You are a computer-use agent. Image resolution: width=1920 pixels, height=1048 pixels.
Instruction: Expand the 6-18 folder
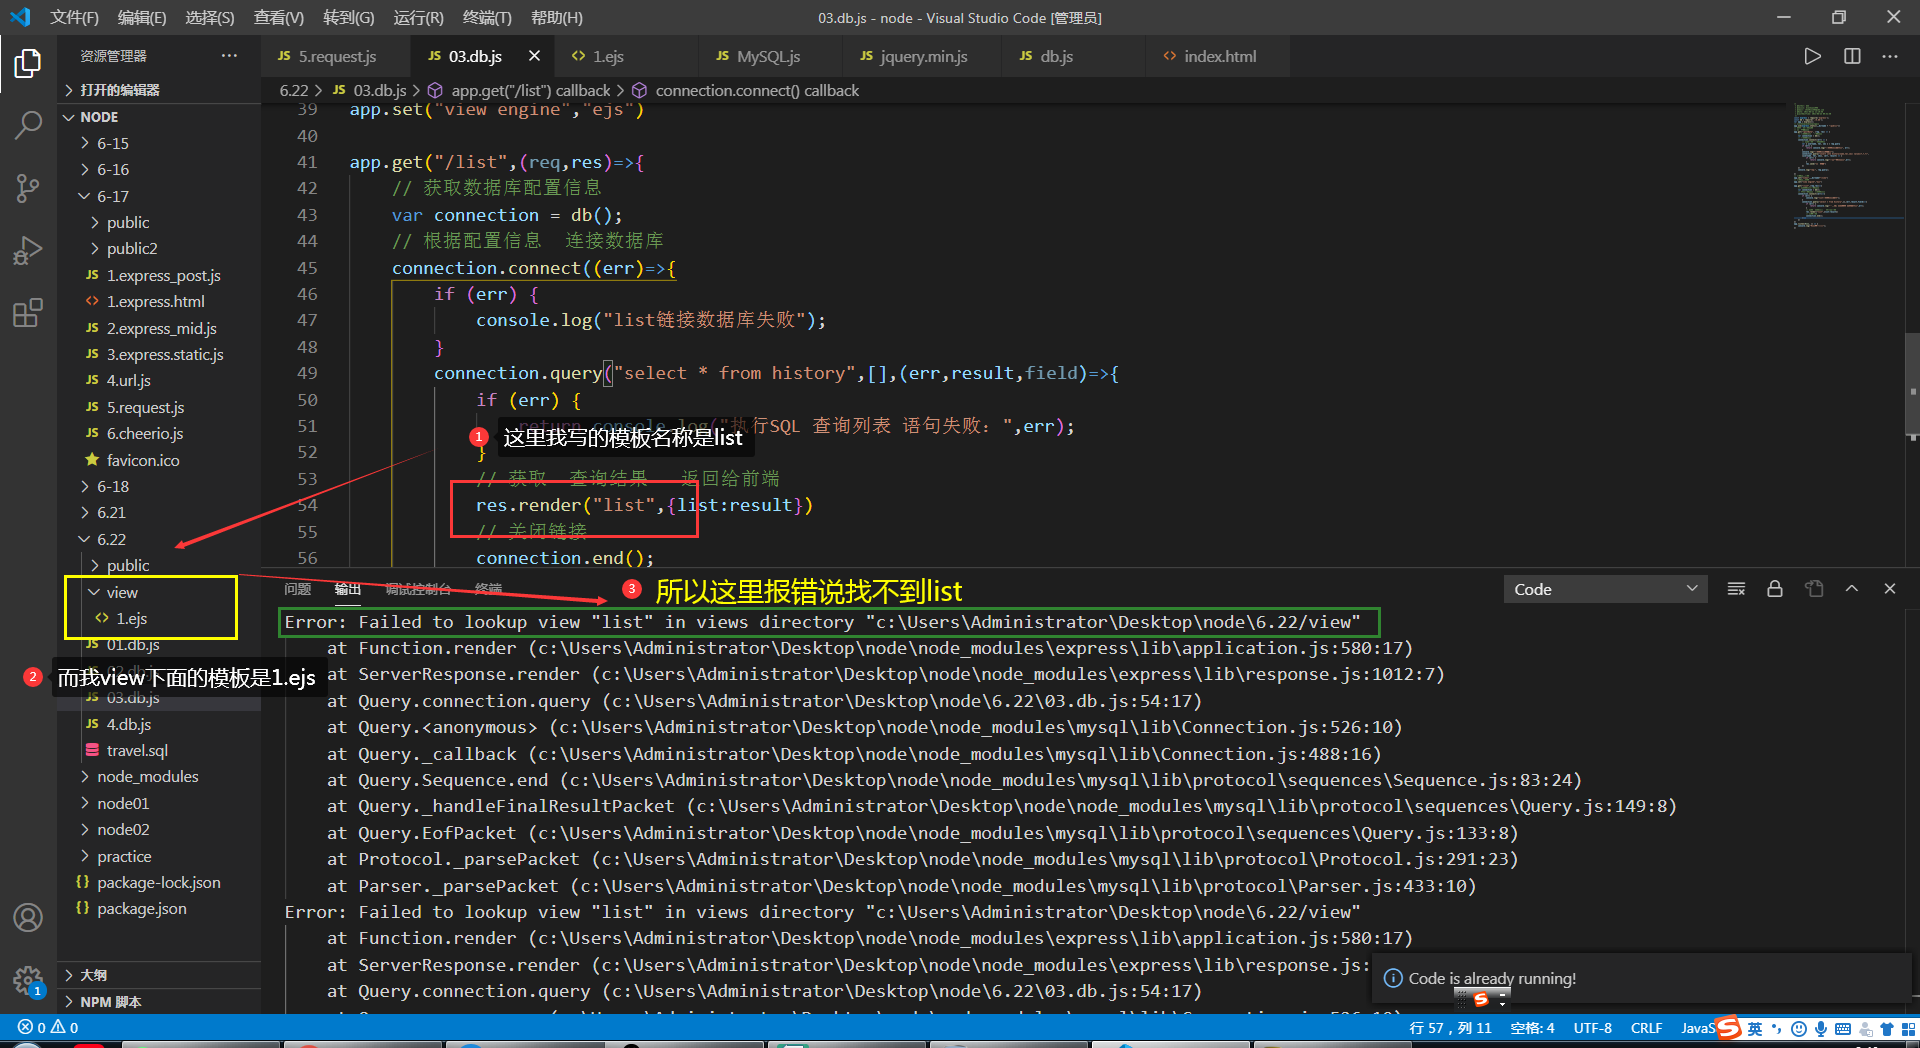111,486
